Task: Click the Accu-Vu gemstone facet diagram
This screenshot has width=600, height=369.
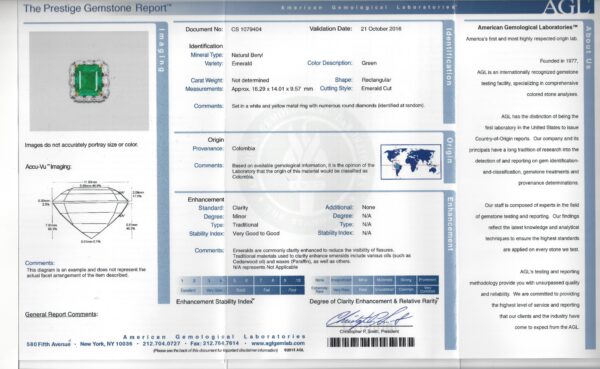Action: pos(90,212)
